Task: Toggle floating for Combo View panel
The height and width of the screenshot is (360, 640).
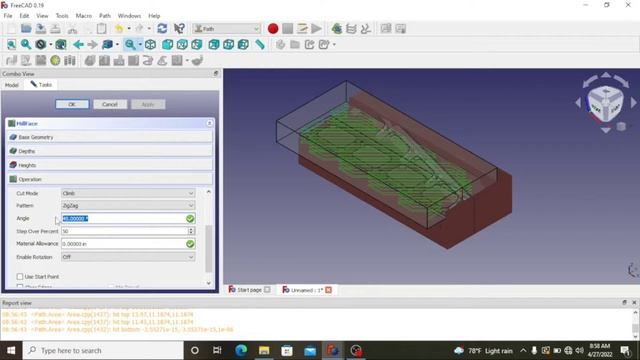Action: [216, 73]
